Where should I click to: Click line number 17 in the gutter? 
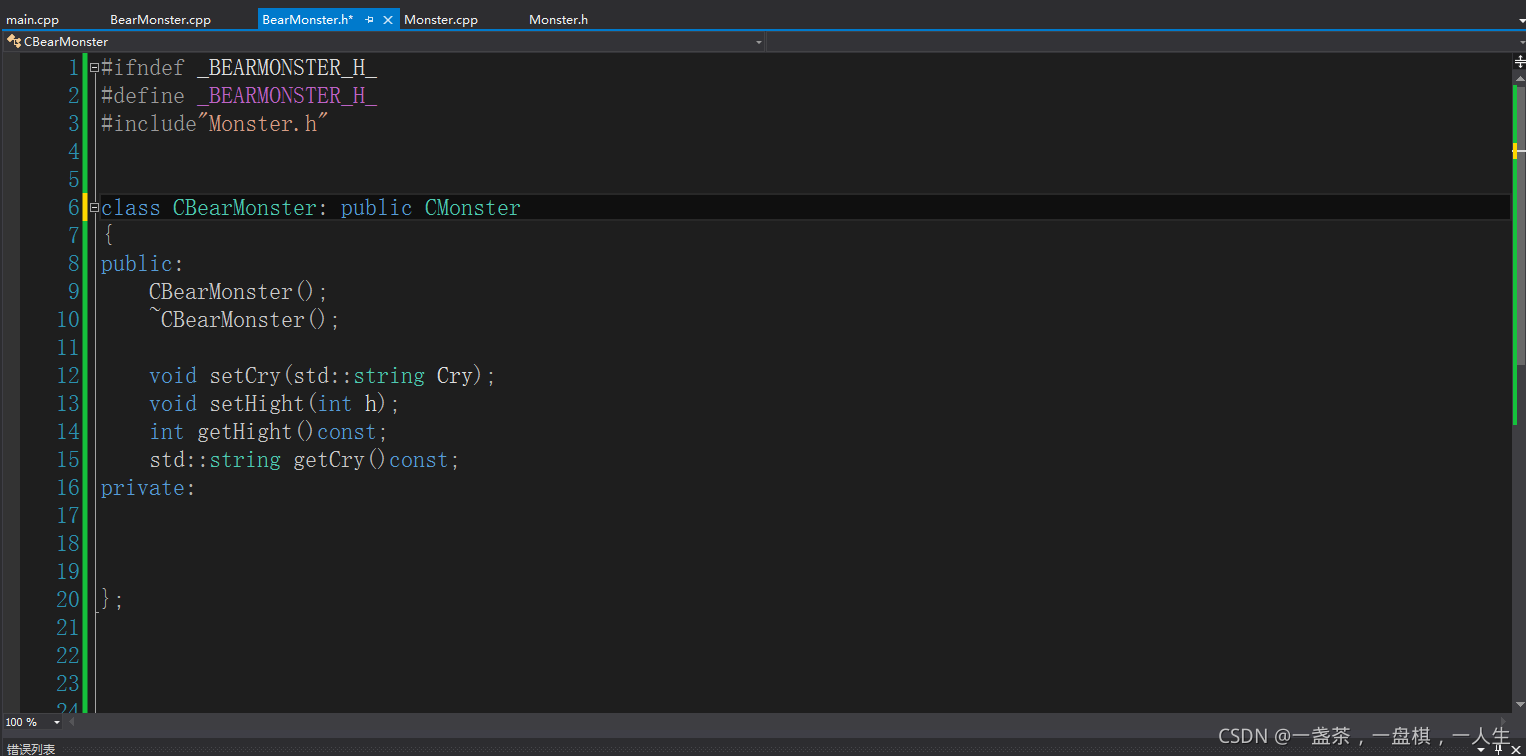coord(67,516)
